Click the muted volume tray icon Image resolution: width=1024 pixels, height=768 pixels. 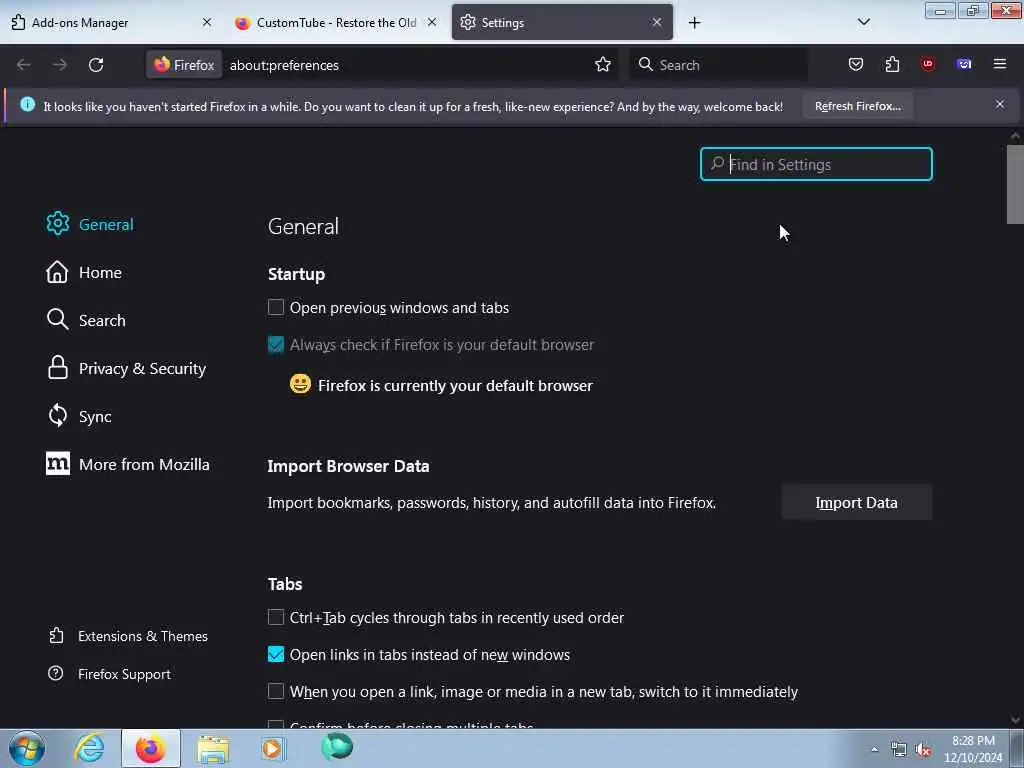pyautogui.click(x=923, y=750)
